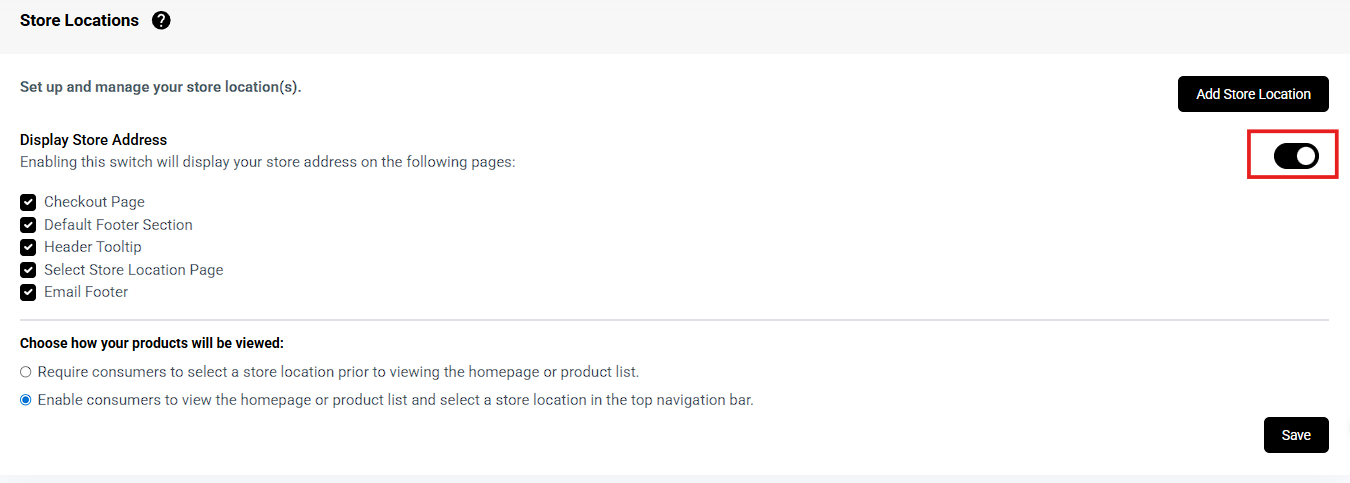
Task: Uncheck the Email Footer checkbox box
Action: (x=28, y=292)
